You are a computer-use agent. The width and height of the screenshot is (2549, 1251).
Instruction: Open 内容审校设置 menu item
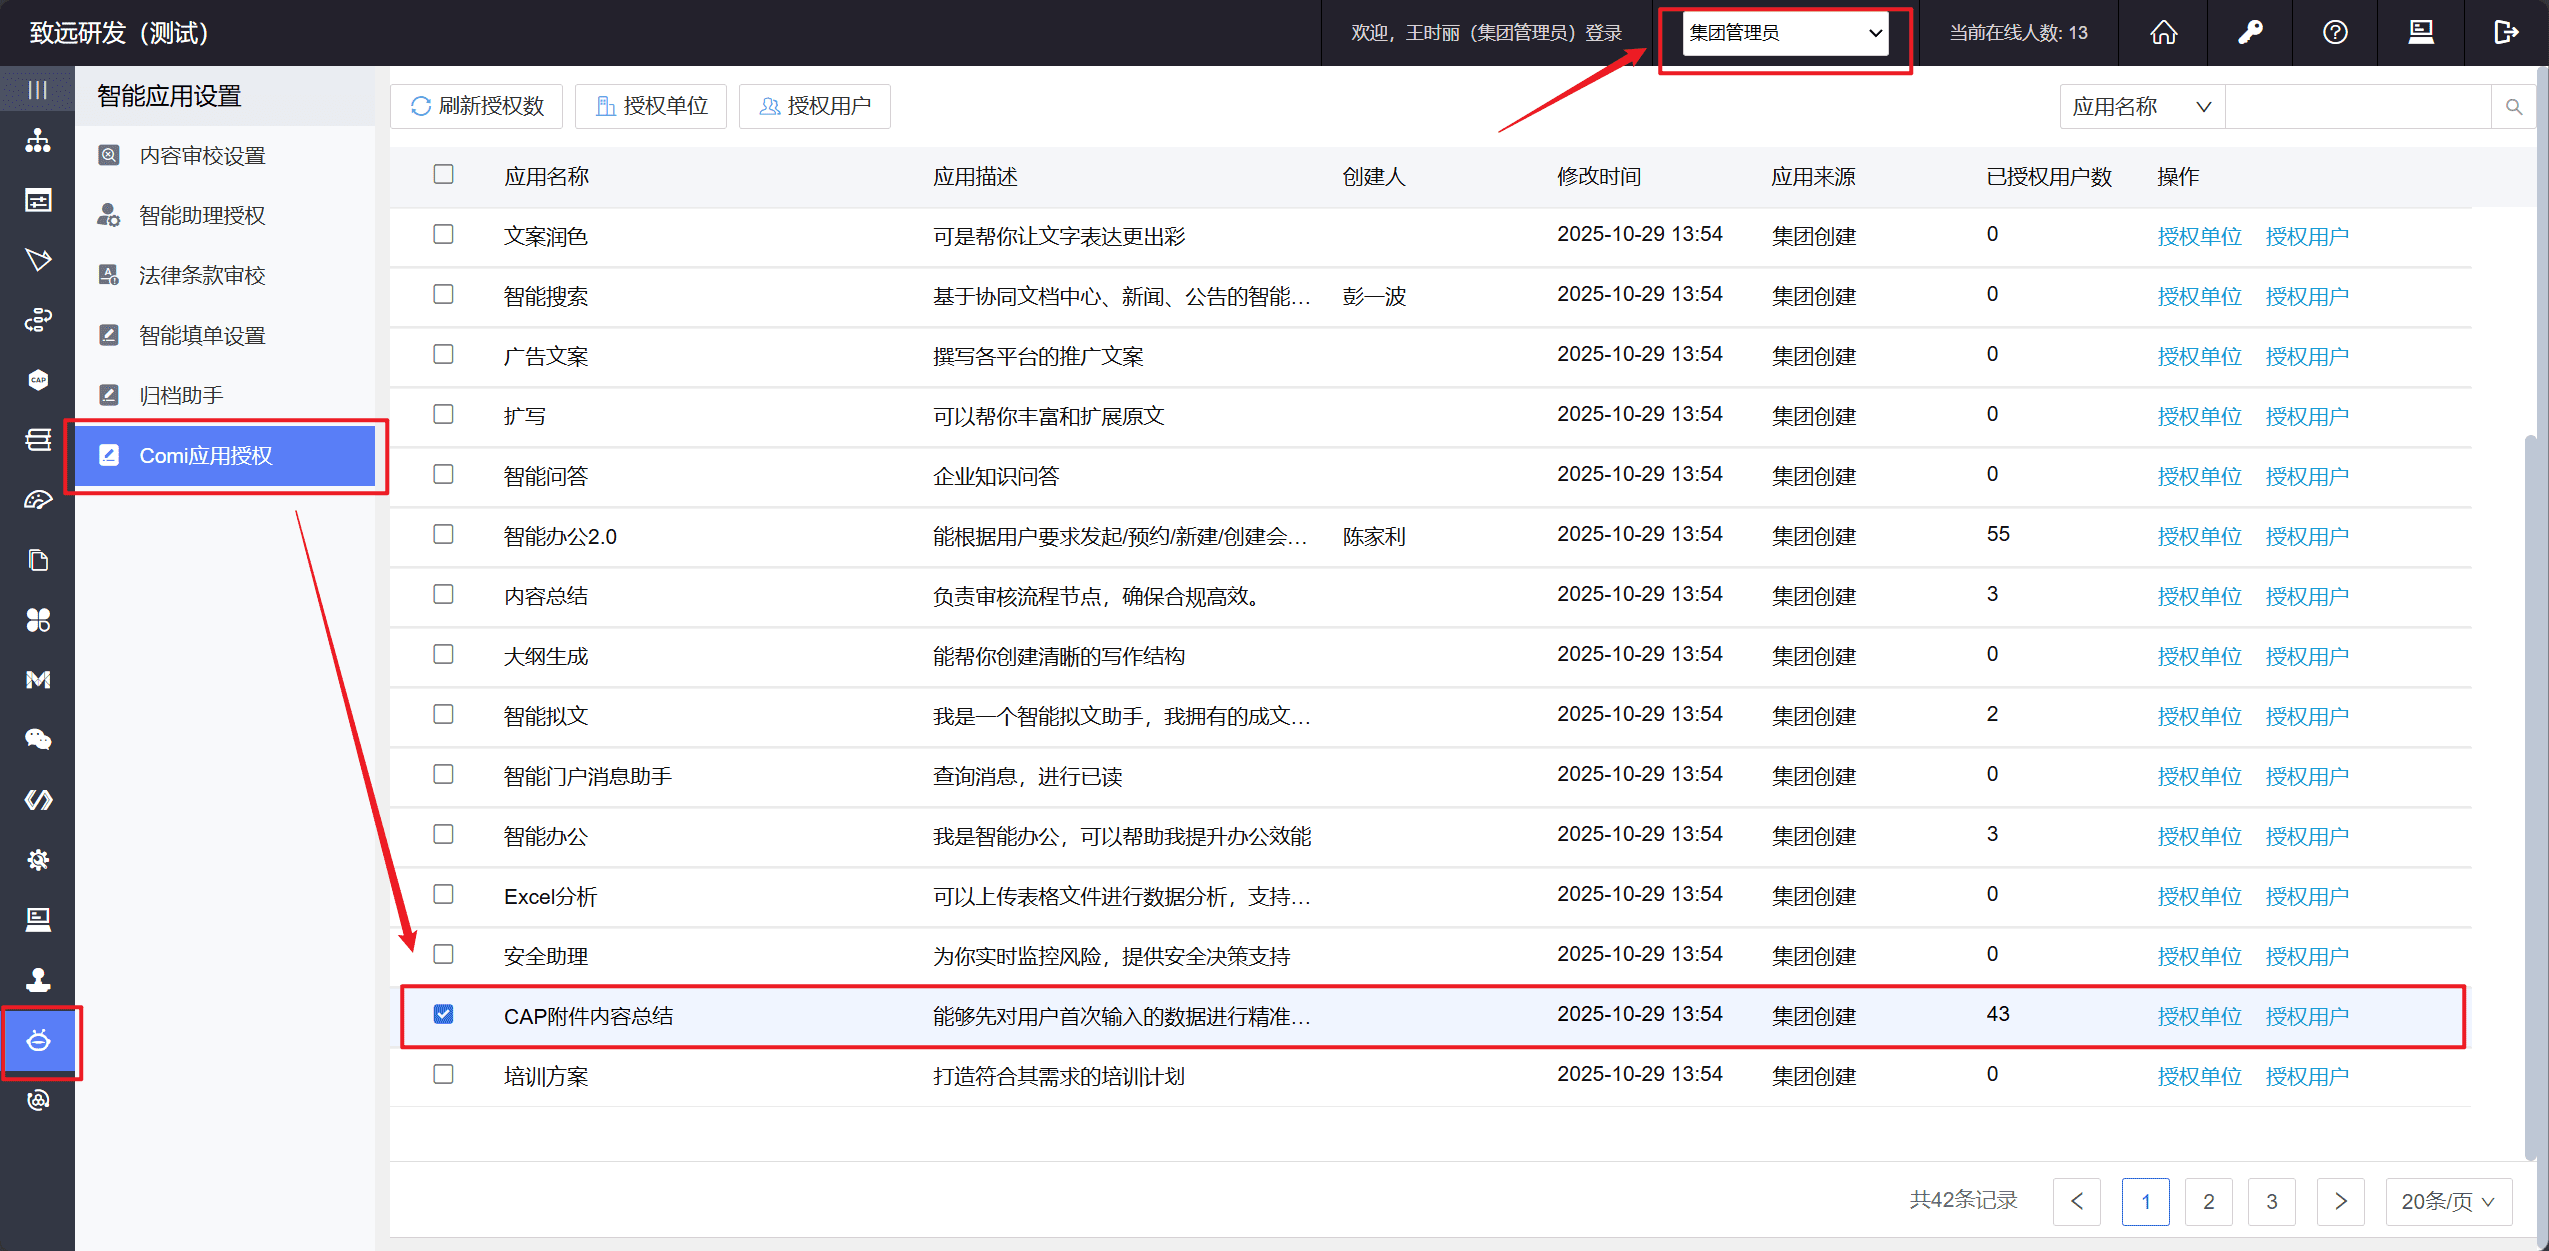pyautogui.click(x=225, y=156)
